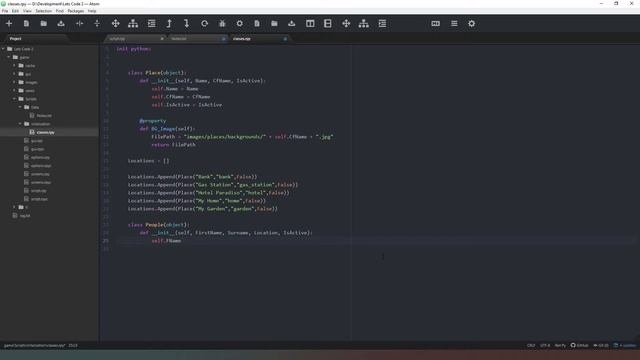Collapse the Lets Code 2 project root arrow

tap(3, 49)
